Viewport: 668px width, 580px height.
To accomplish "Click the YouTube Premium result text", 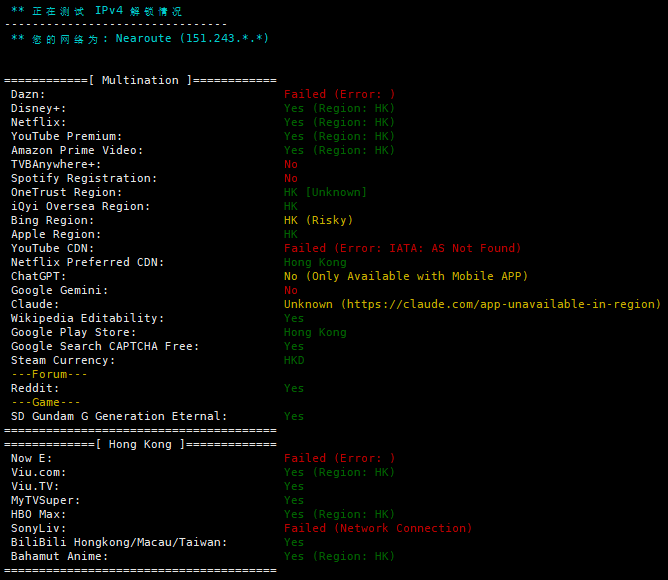I will [339, 136].
